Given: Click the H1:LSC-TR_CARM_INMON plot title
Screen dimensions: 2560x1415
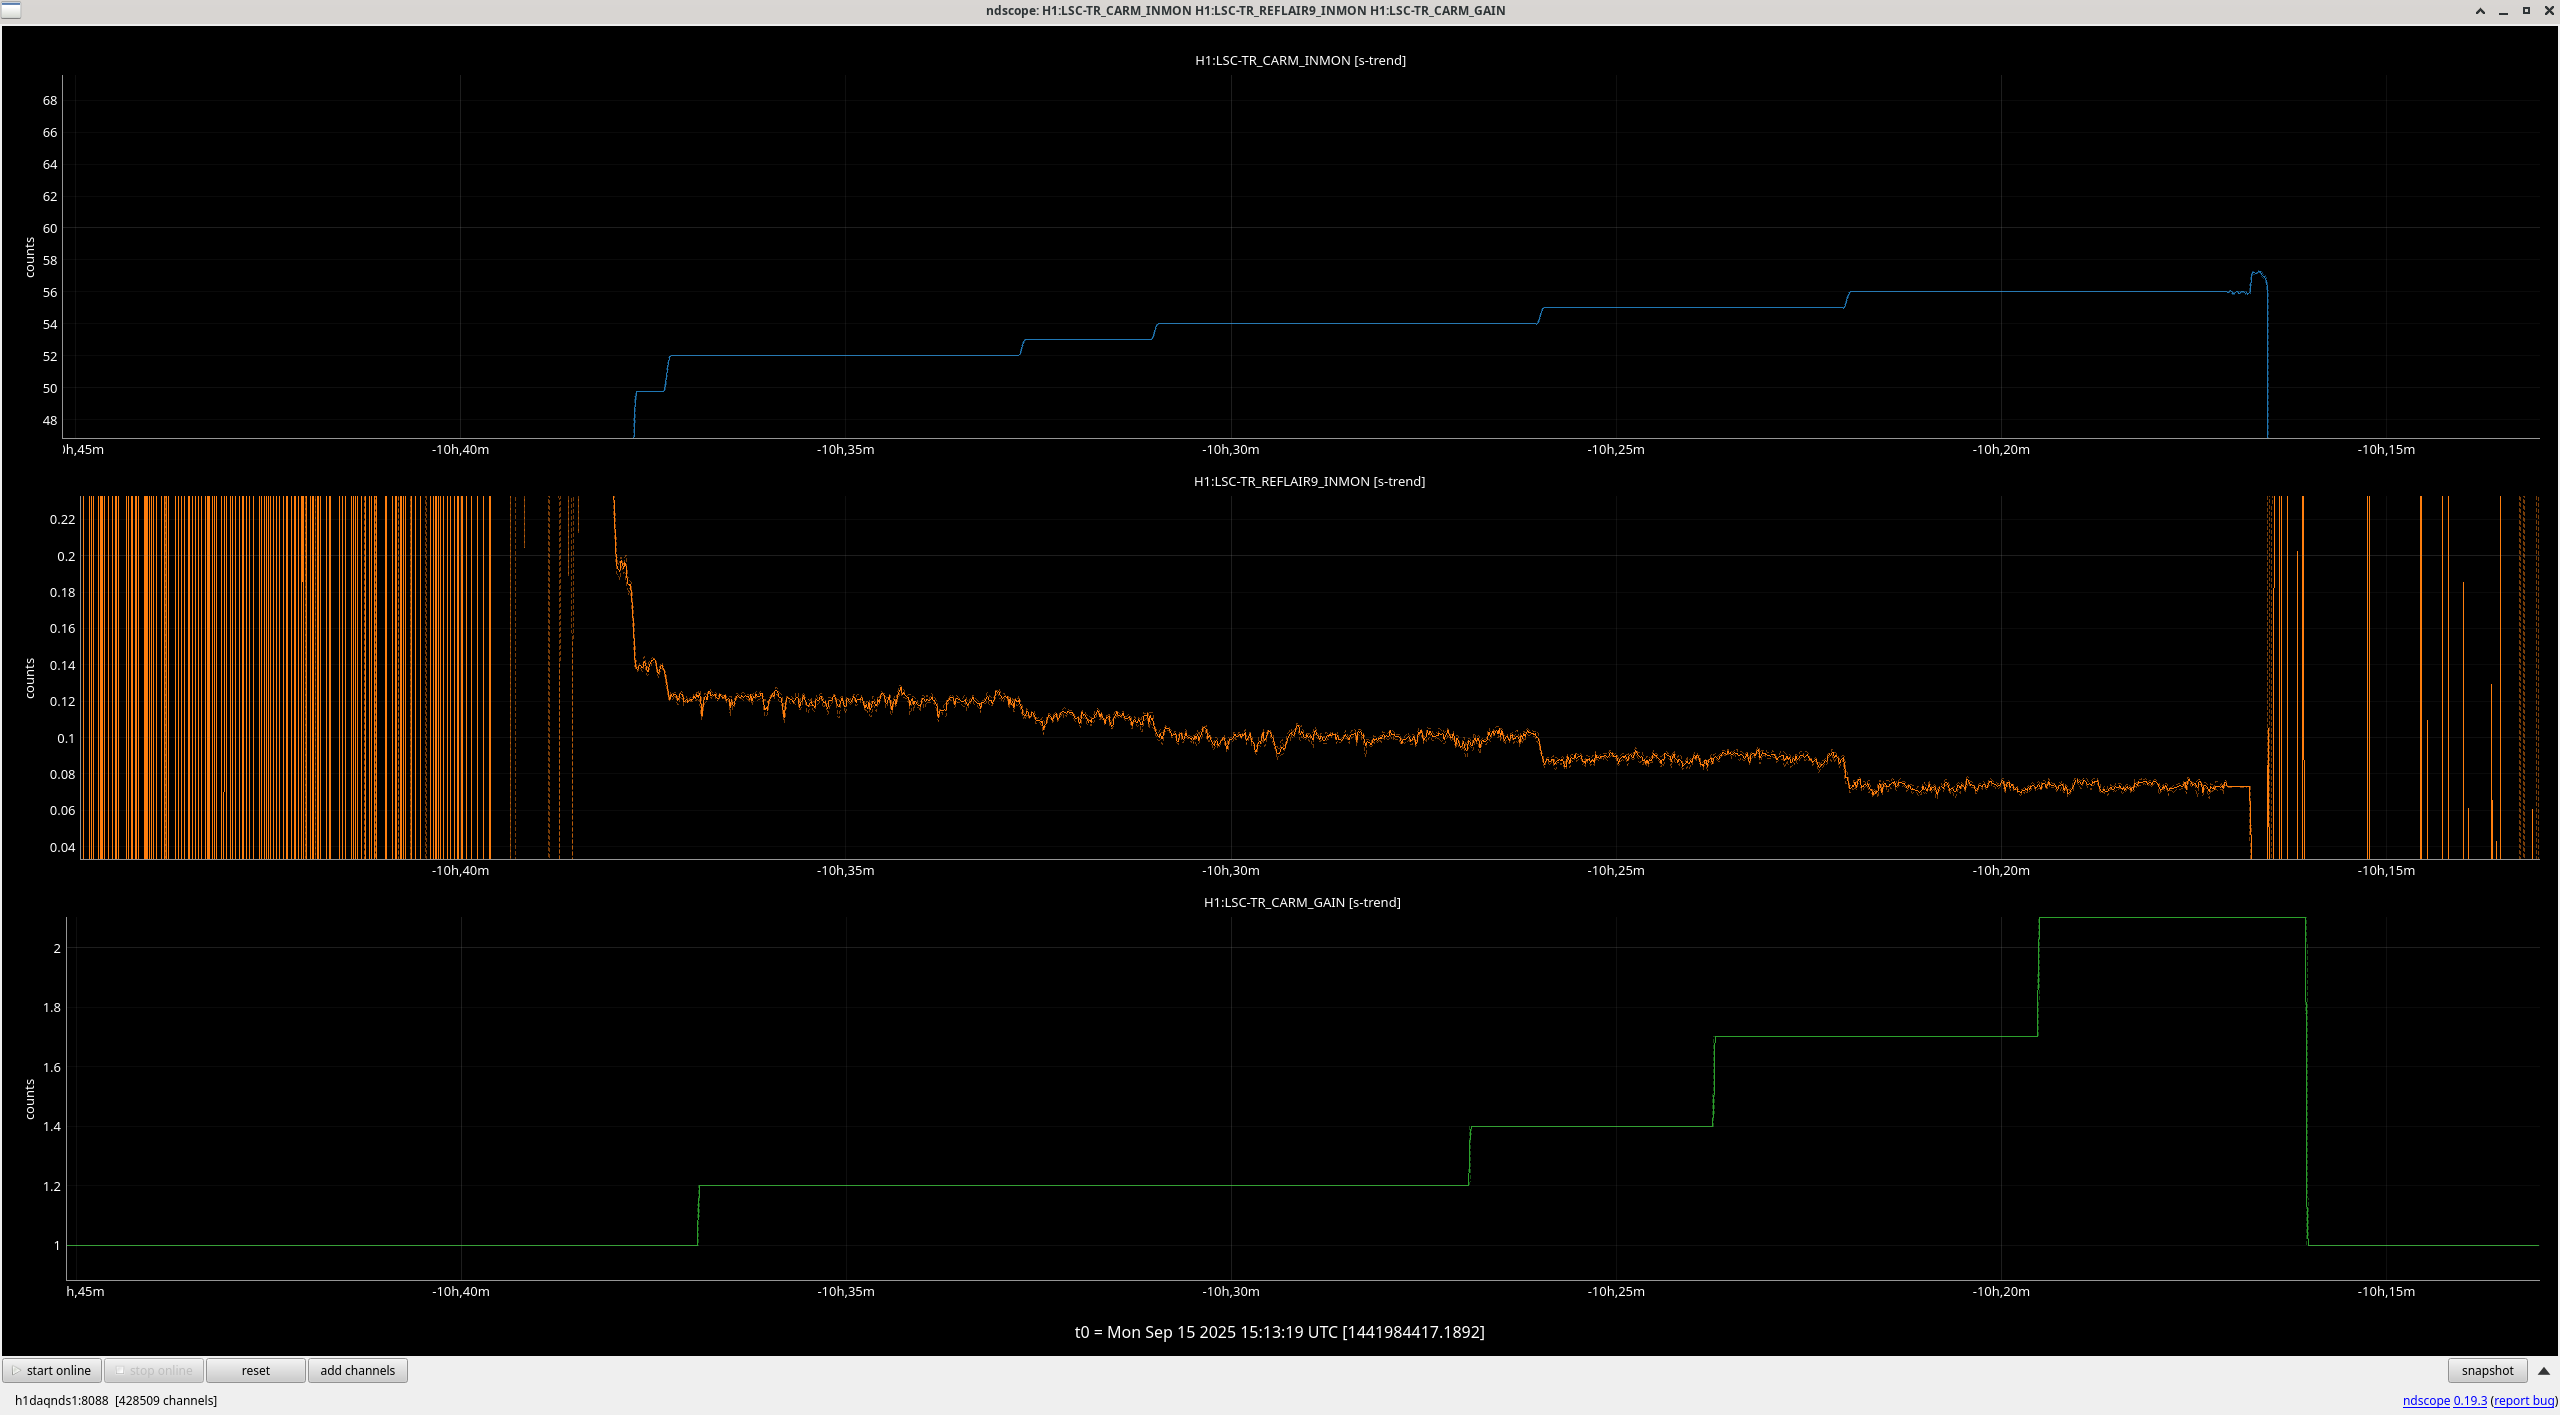Looking at the screenshot, I should [1300, 61].
